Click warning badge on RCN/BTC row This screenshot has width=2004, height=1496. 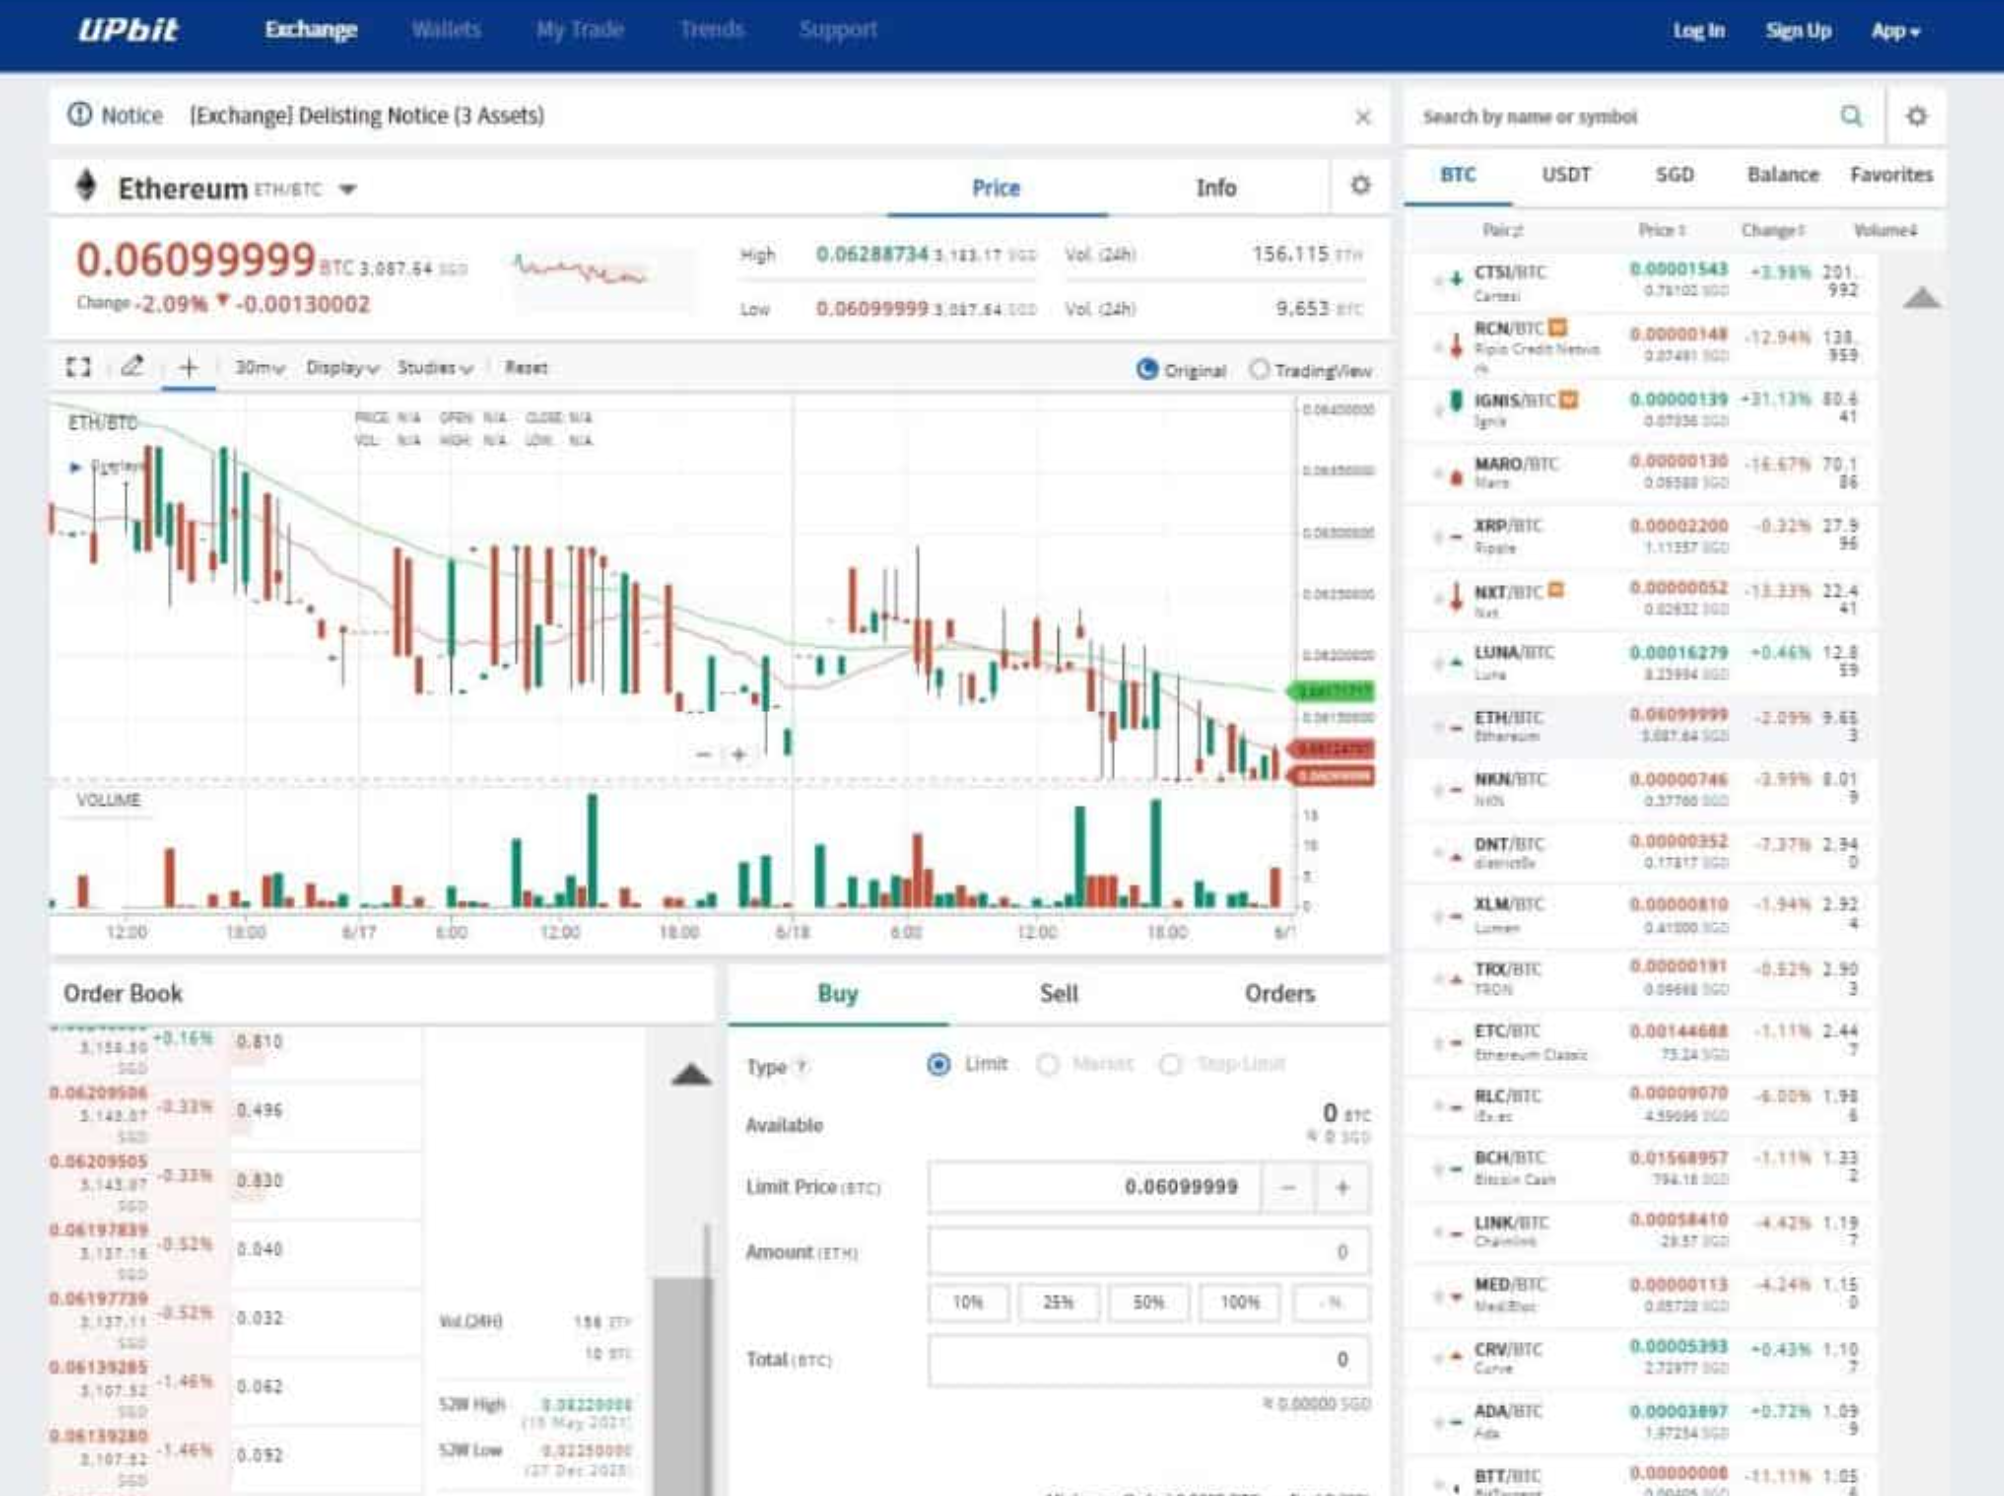click(1558, 327)
